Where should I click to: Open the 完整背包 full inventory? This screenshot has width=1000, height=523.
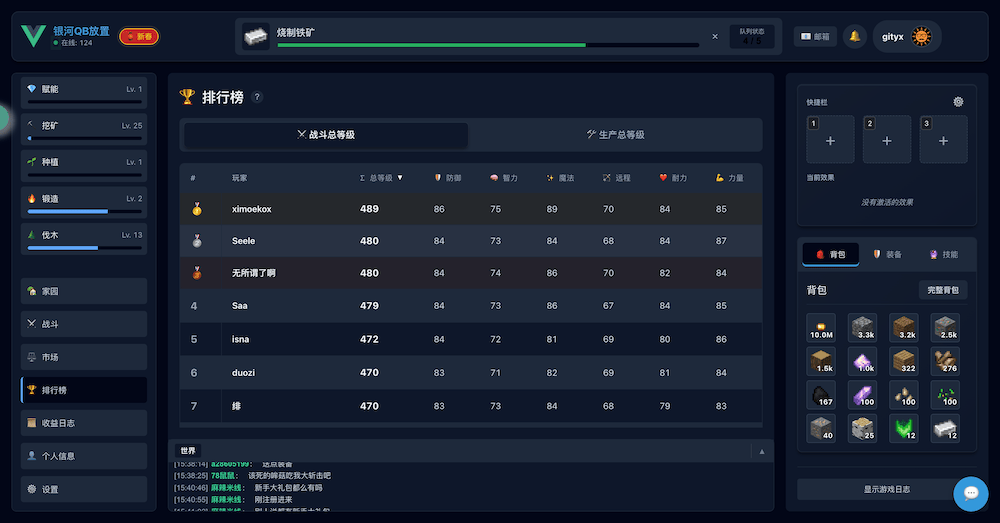coord(943,290)
